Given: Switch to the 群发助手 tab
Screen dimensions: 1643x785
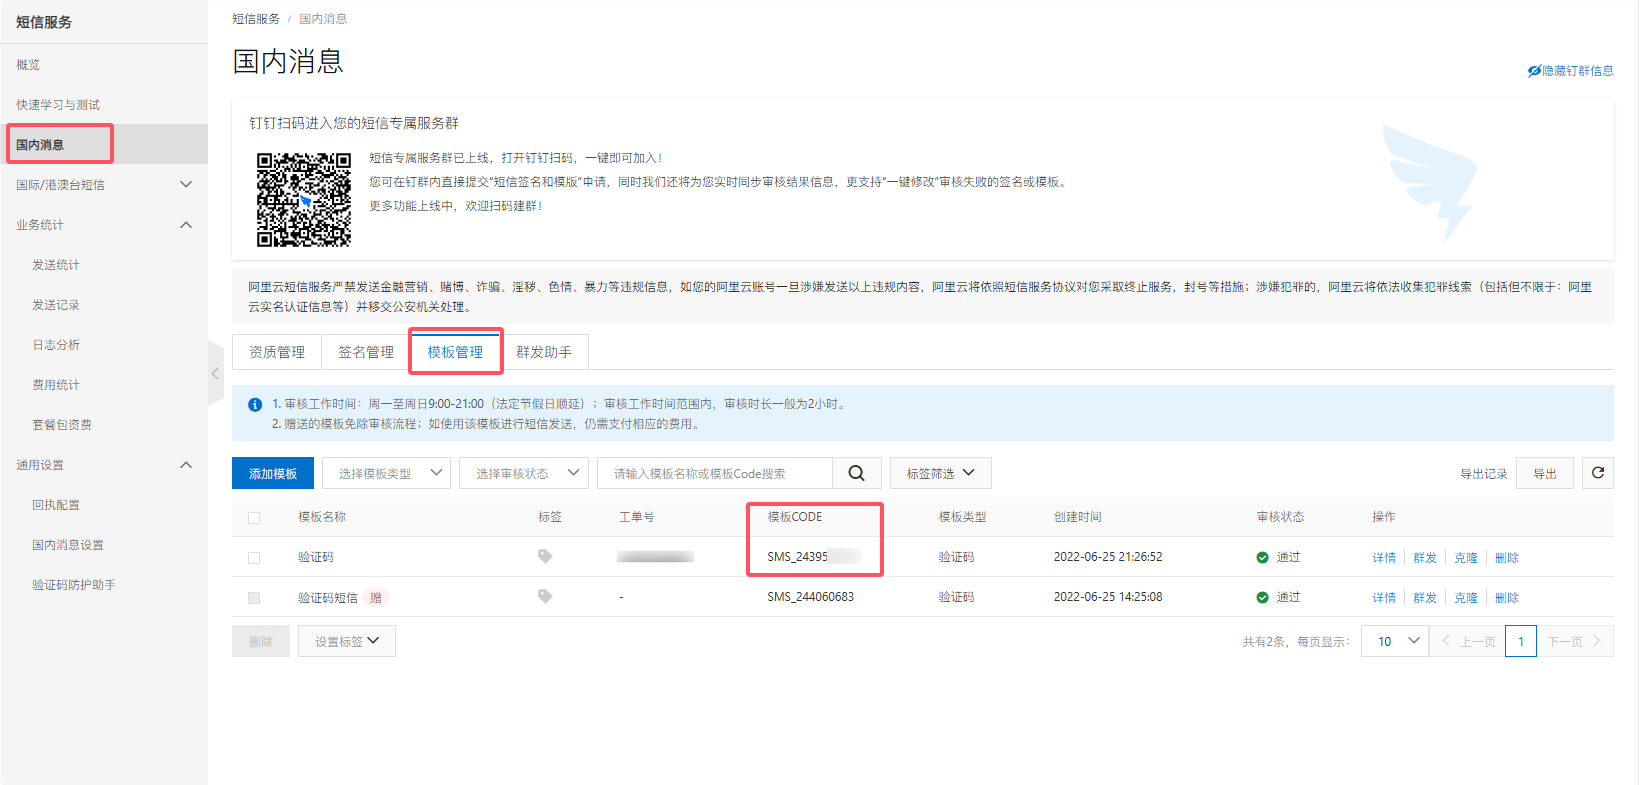Looking at the screenshot, I should click(544, 352).
